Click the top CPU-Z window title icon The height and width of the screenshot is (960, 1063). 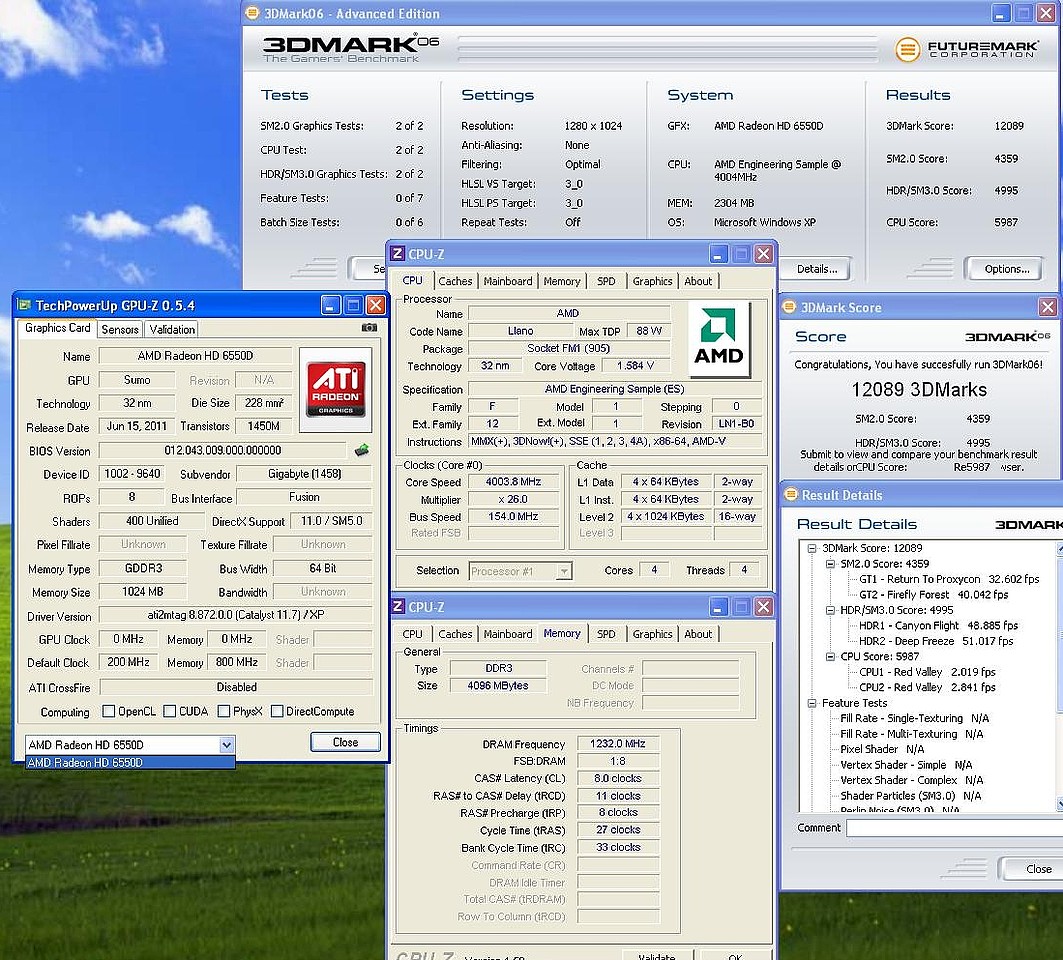pyautogui.click(x=398, y=254)
